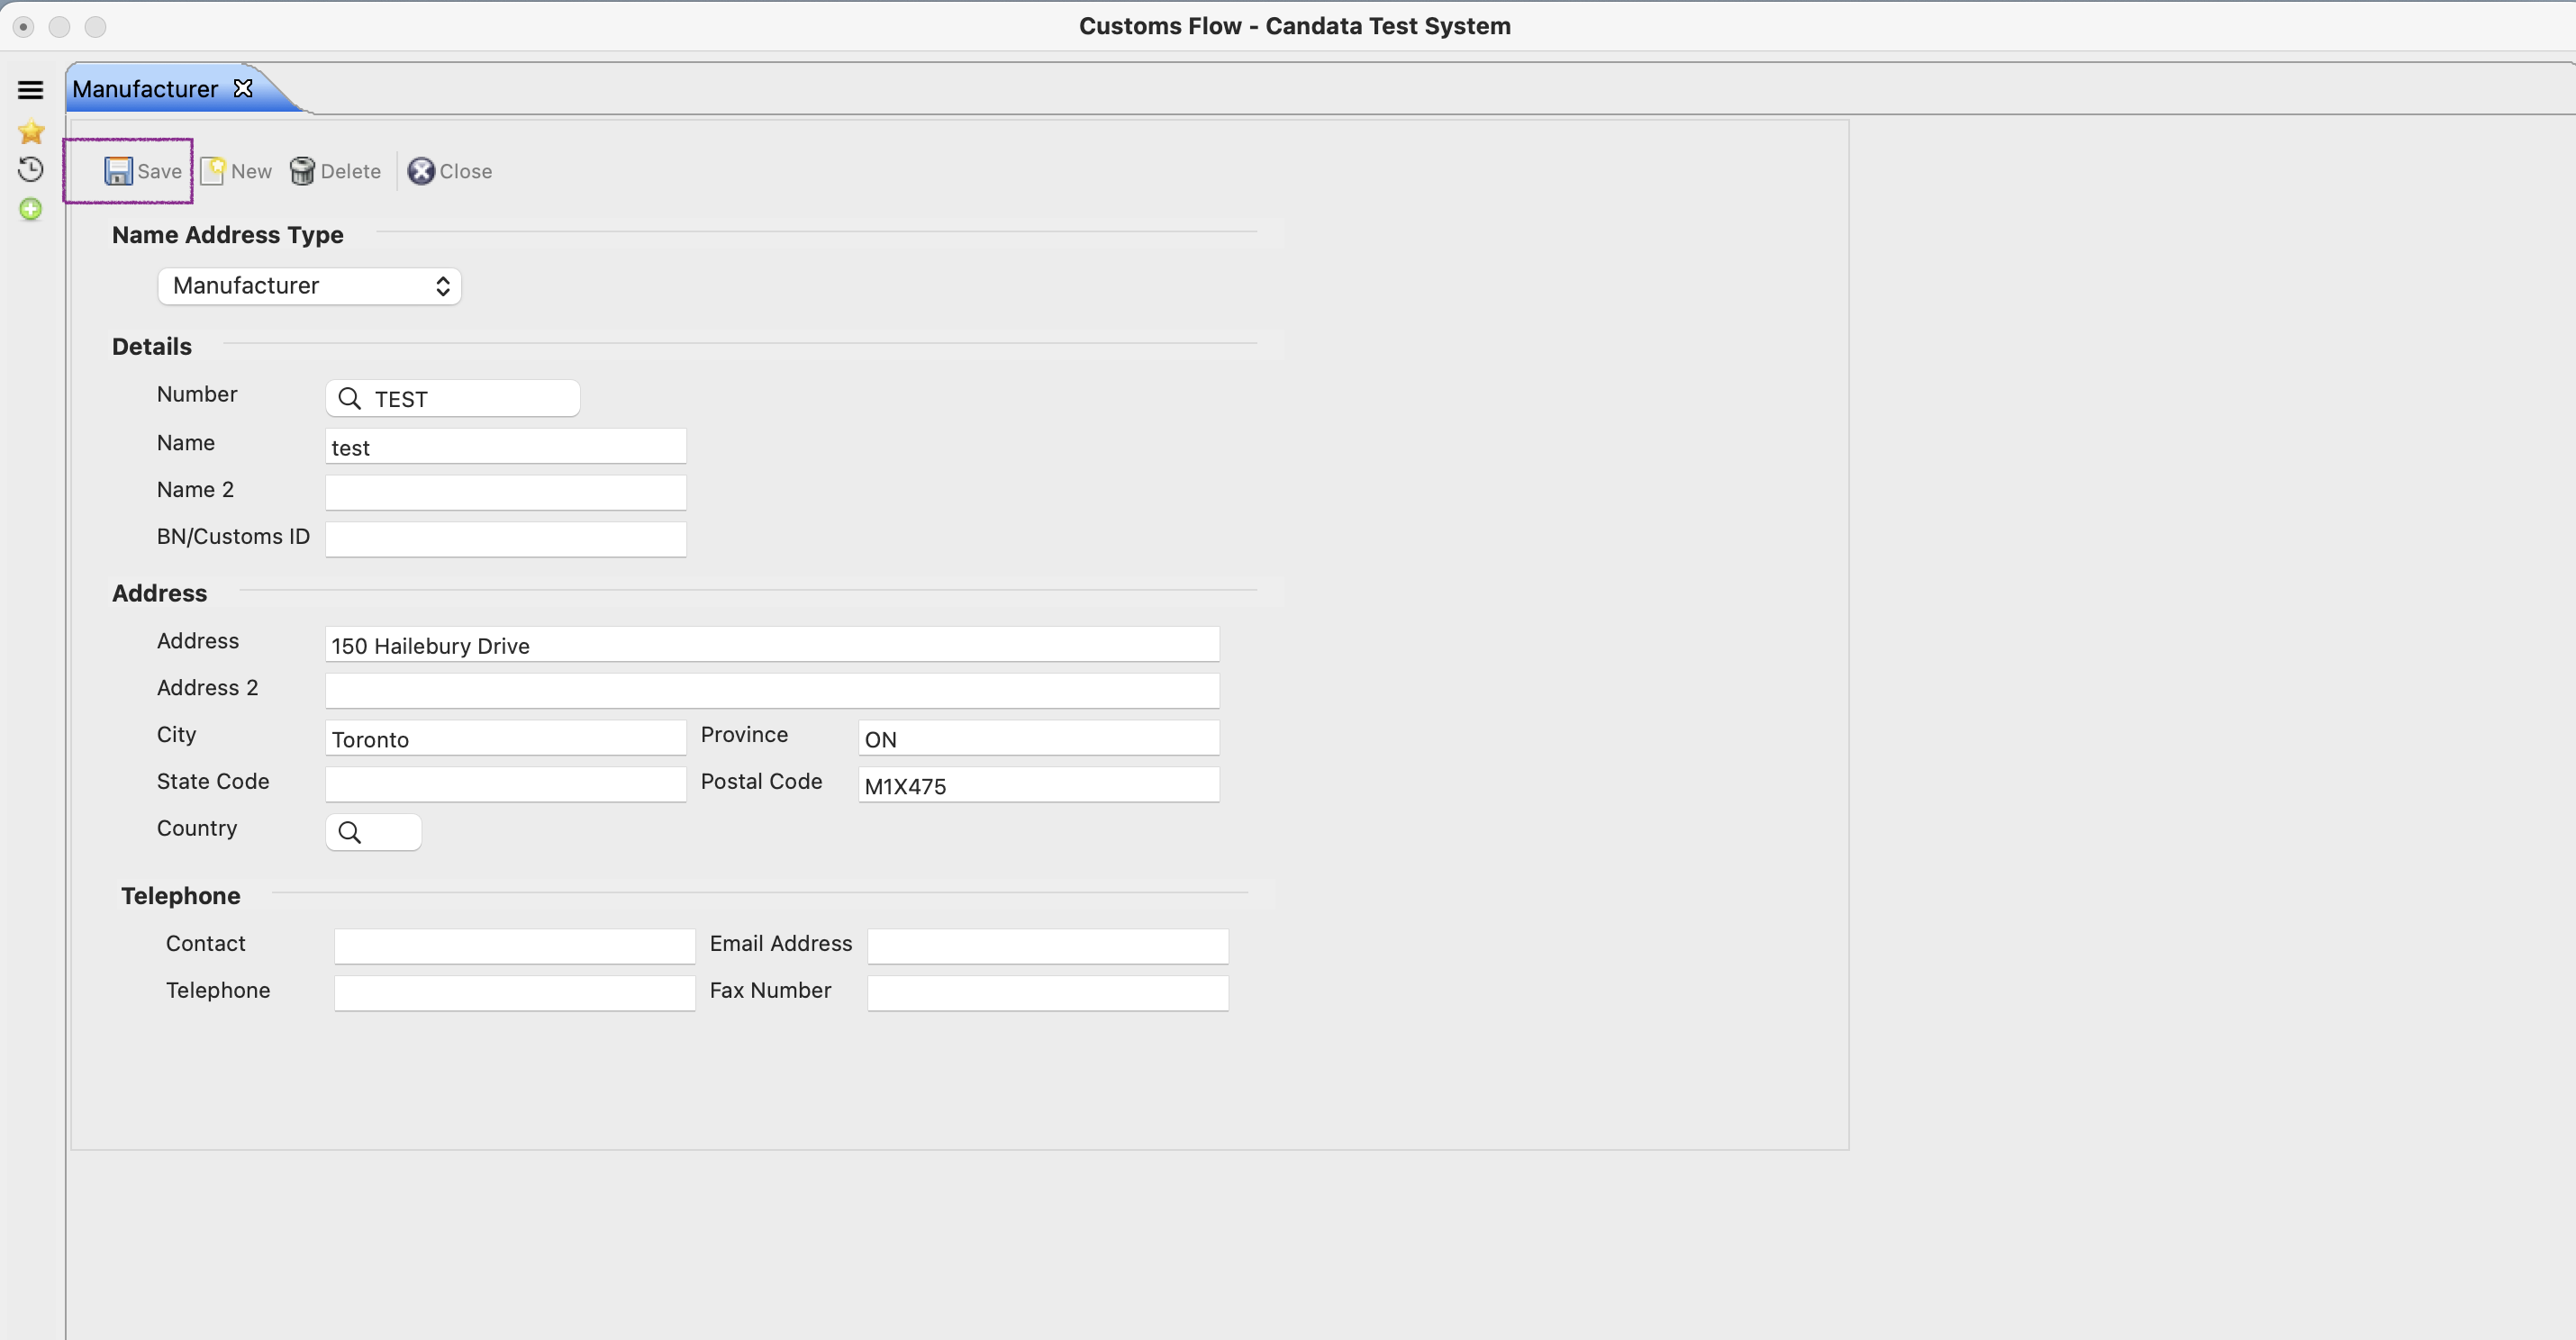Create a new manufacturer record
This screenshot has height=1340, width=2576.
pyautogui.click(x=236, y=171)
